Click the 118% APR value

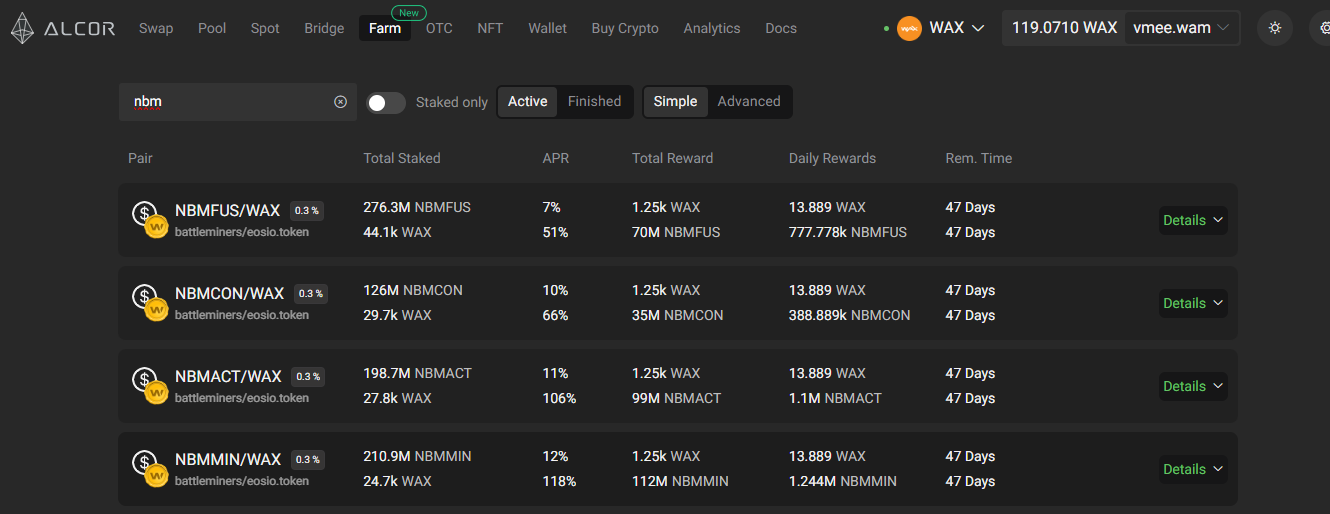click(559, 481)
